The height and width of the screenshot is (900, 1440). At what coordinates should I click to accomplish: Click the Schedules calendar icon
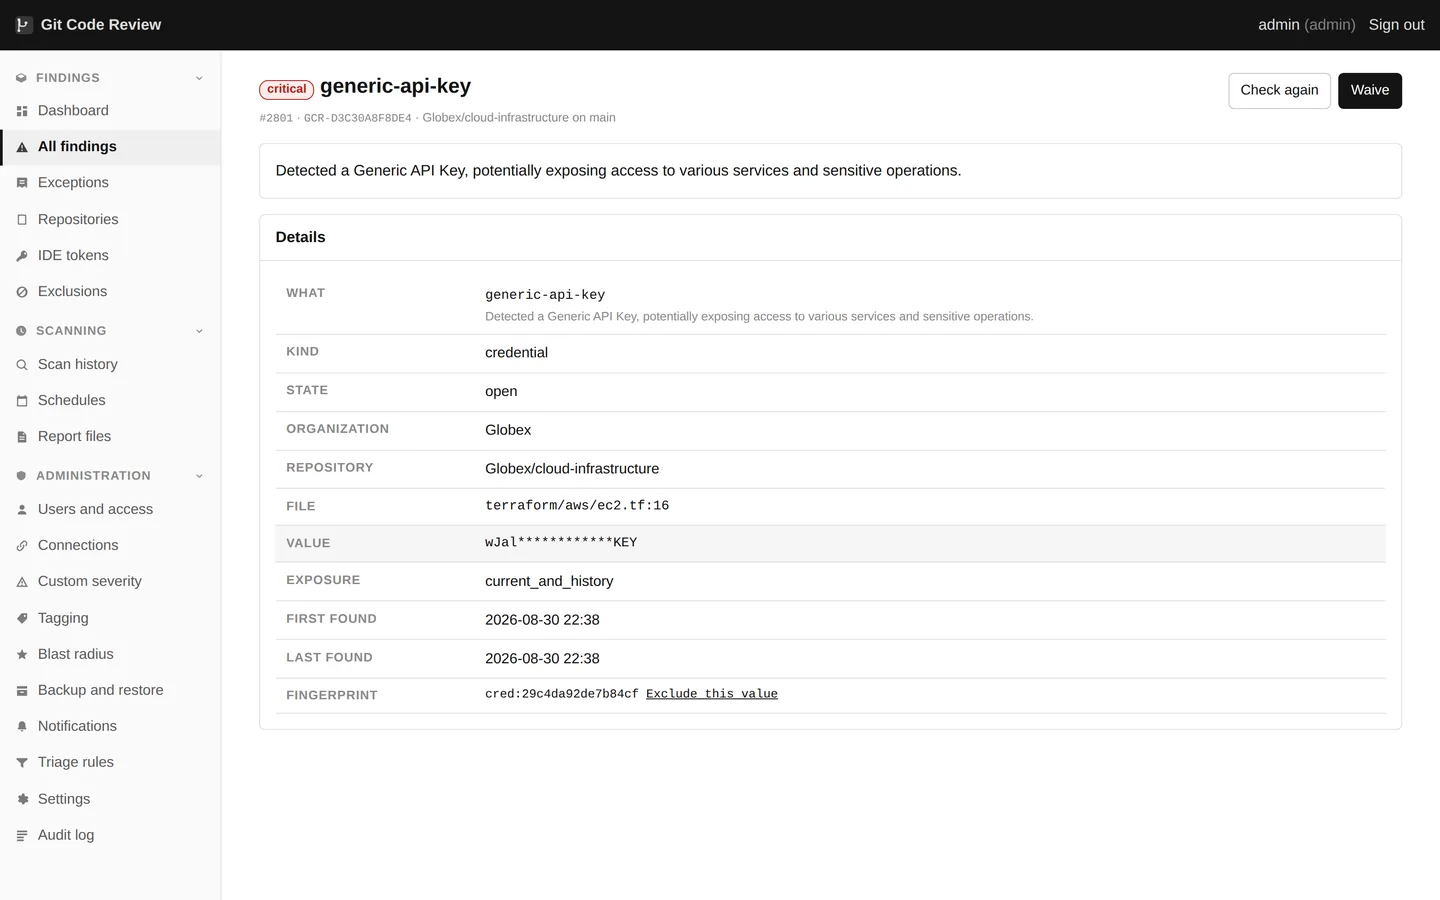pos(22,401)
